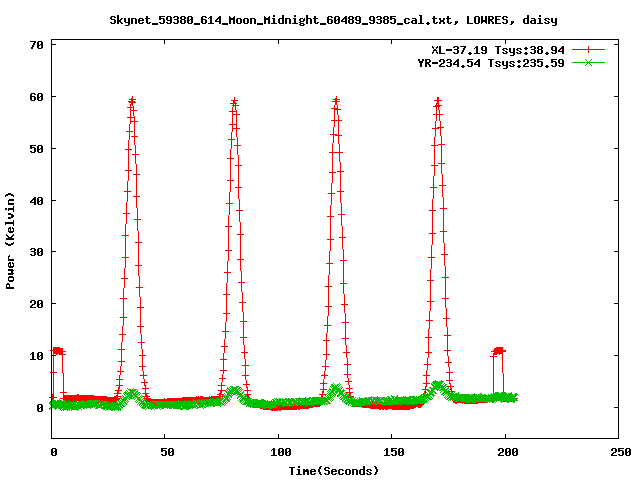This screenshot has width=640, height=480.
Task: Click the y-axis tick label 30
Action: click(37, 252)
